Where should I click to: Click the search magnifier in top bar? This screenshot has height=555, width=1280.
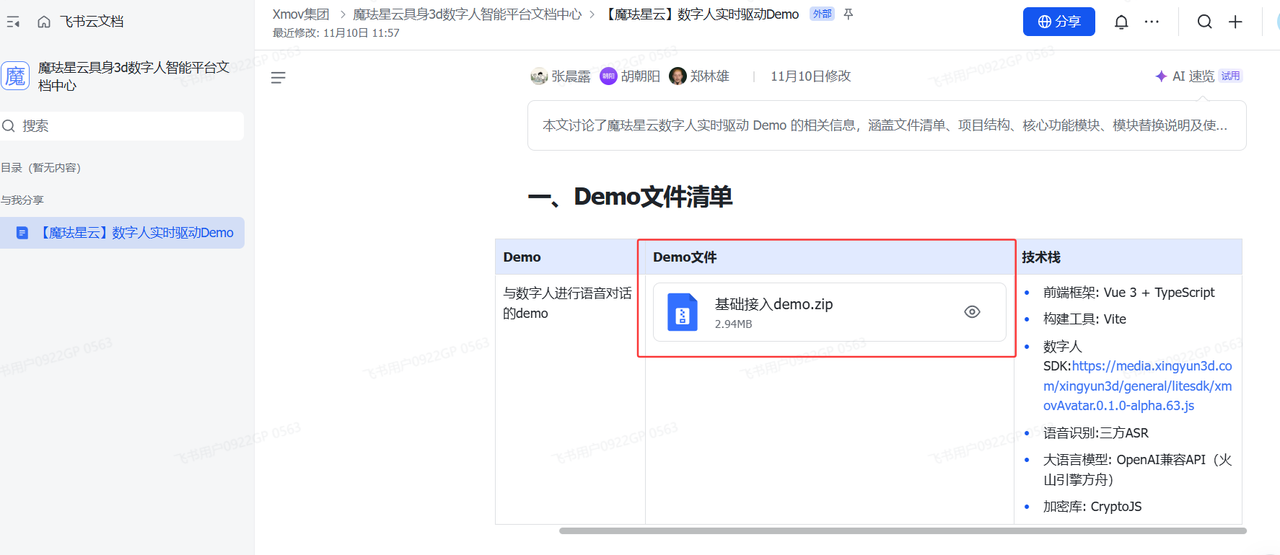click(x=1204, y=22)
